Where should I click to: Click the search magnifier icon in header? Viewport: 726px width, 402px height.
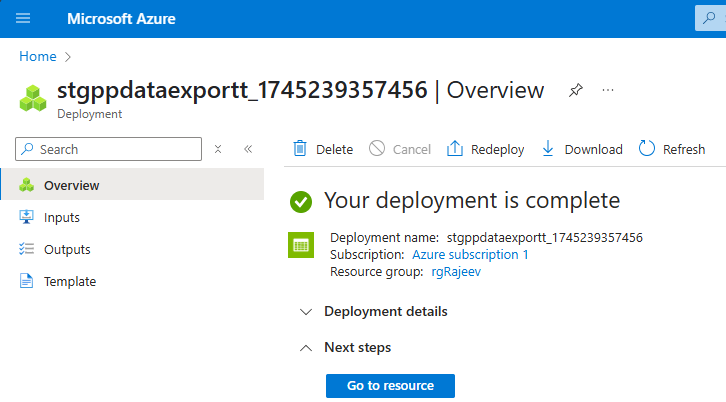coord(708,19)
